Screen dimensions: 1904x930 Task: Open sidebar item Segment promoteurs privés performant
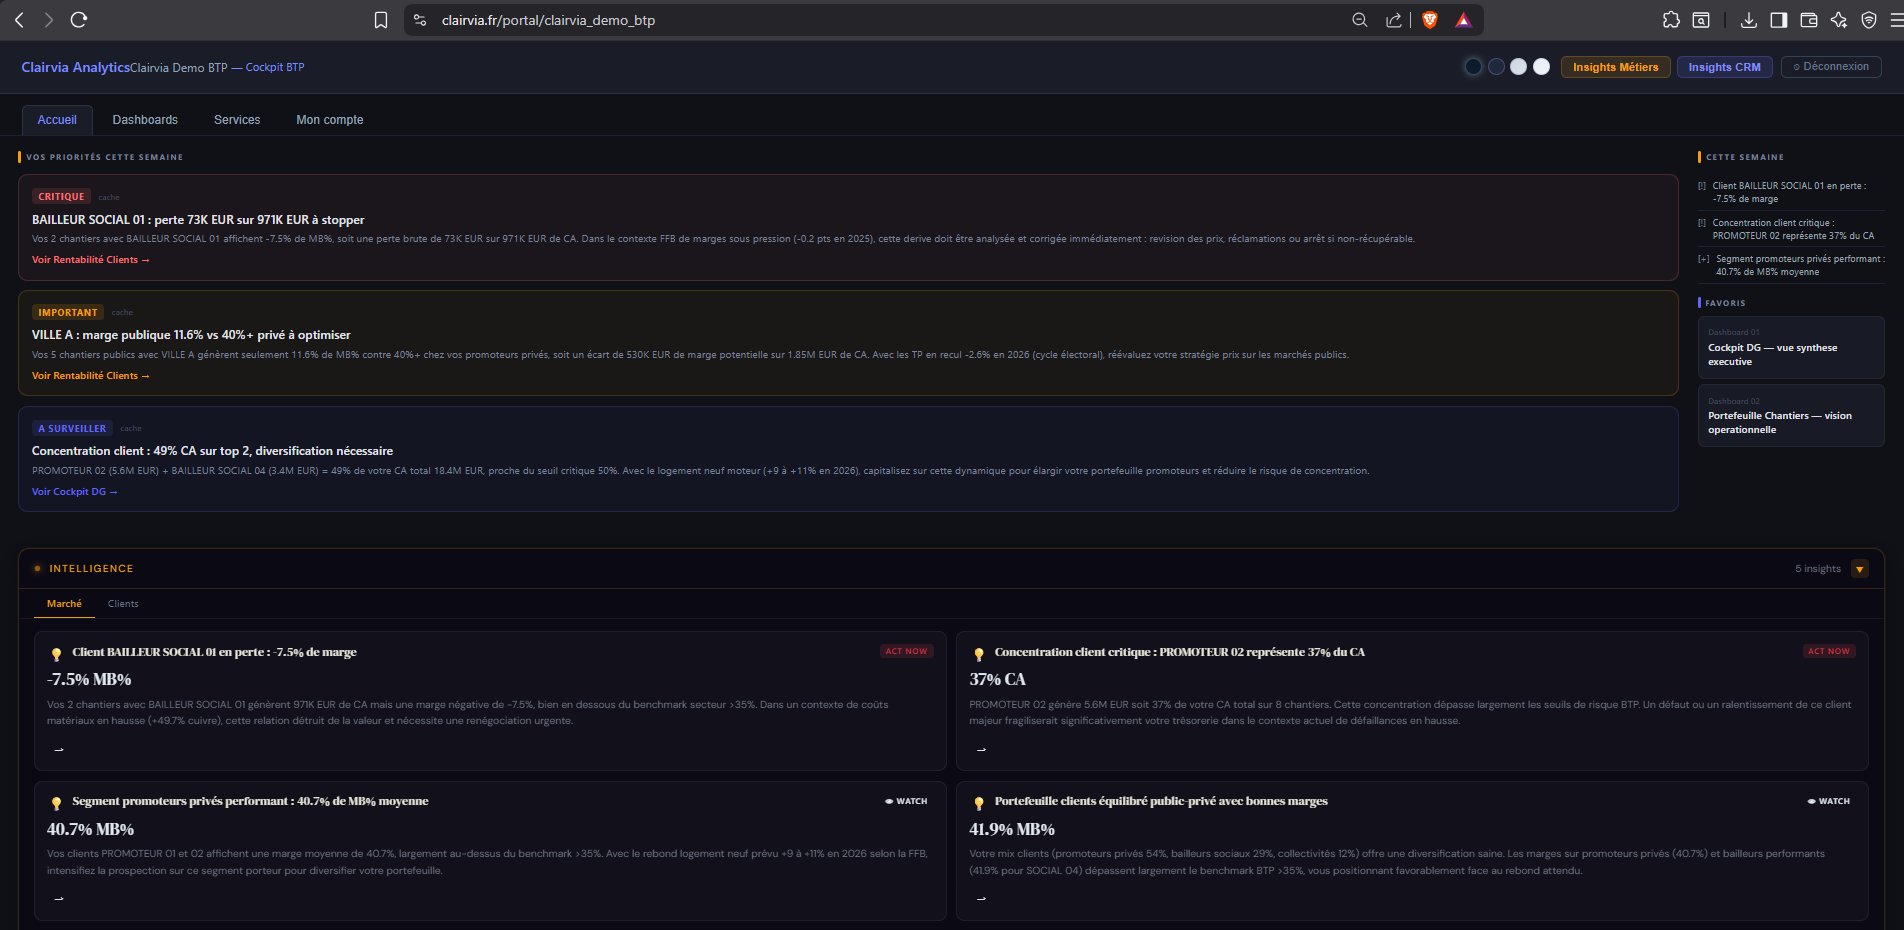coord(1791,265)
